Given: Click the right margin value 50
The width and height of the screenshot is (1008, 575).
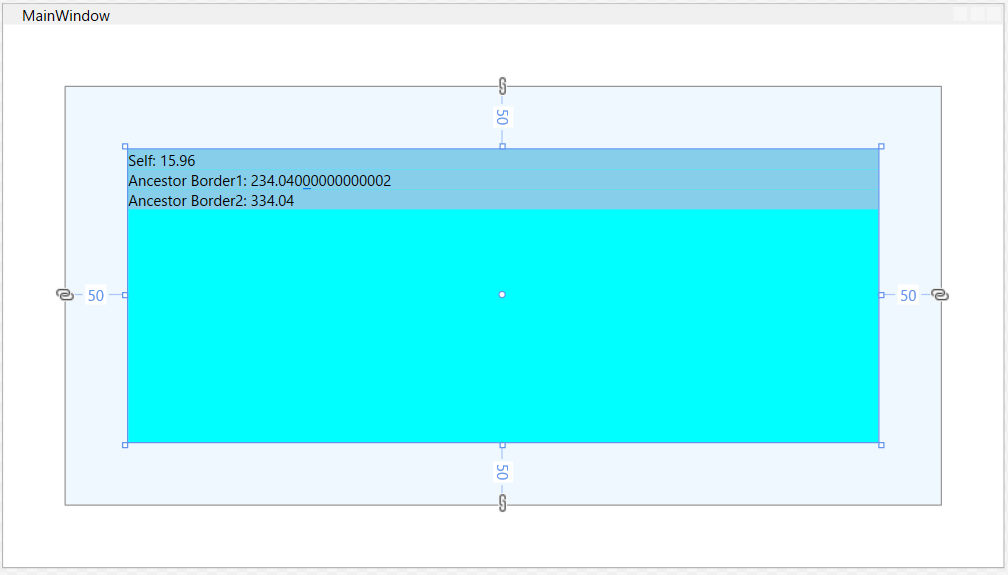Looking at the screenshot, I should click(908, 295).
